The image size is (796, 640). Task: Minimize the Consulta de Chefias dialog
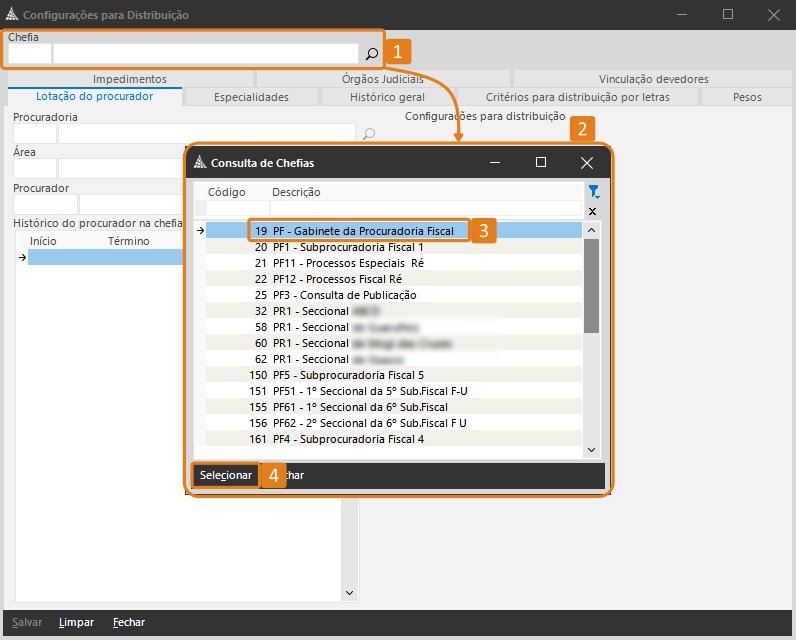pos(495,162)
